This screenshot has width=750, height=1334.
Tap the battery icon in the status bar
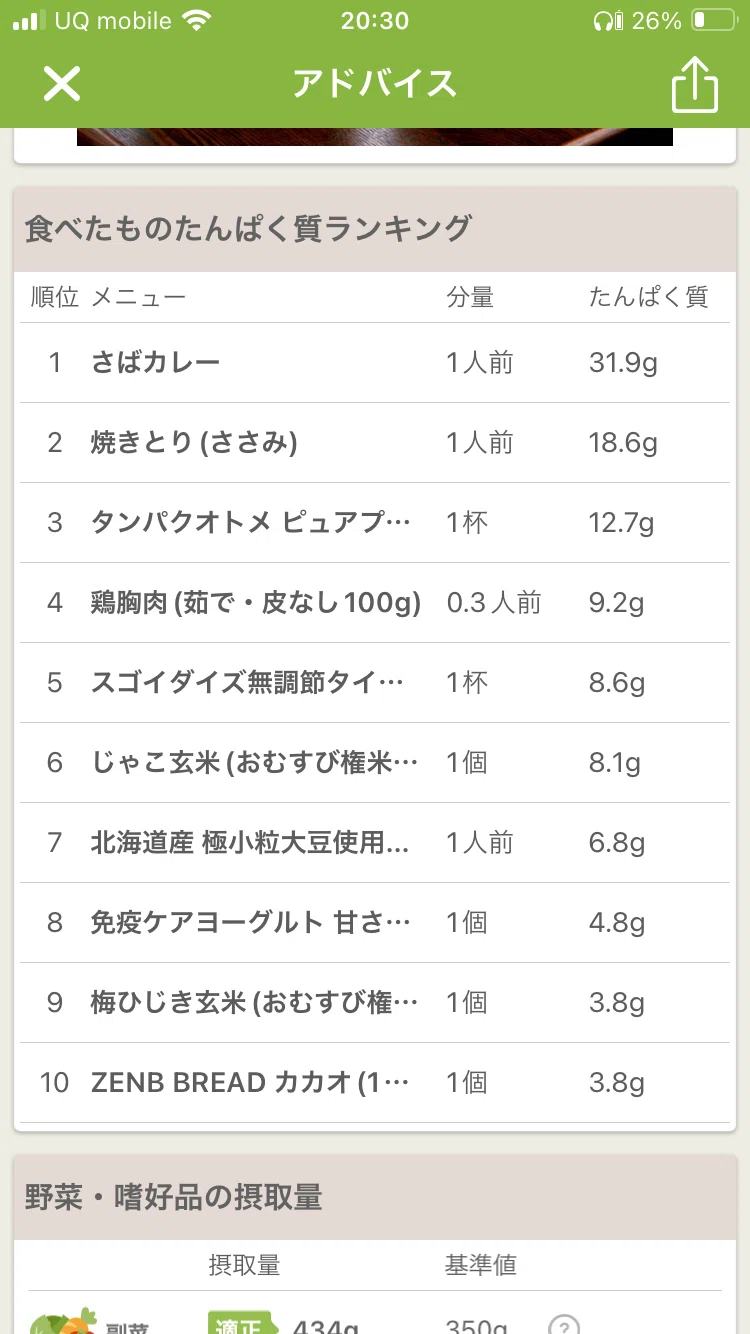coord(713,20)
